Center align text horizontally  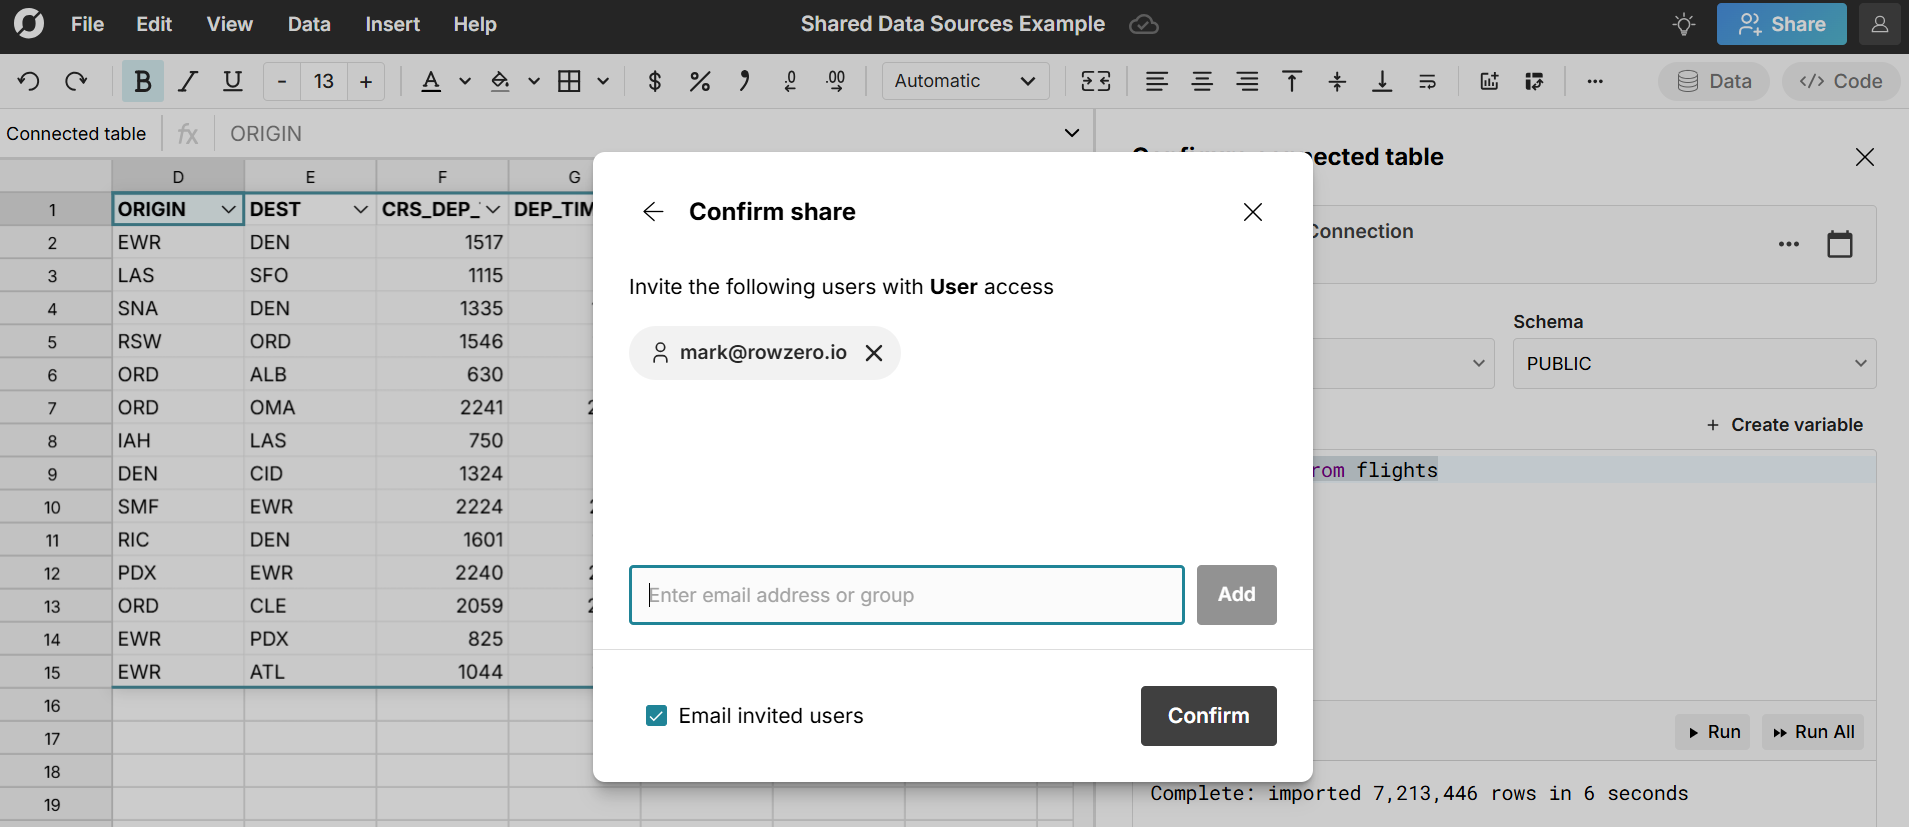[x=1202, y=81]
